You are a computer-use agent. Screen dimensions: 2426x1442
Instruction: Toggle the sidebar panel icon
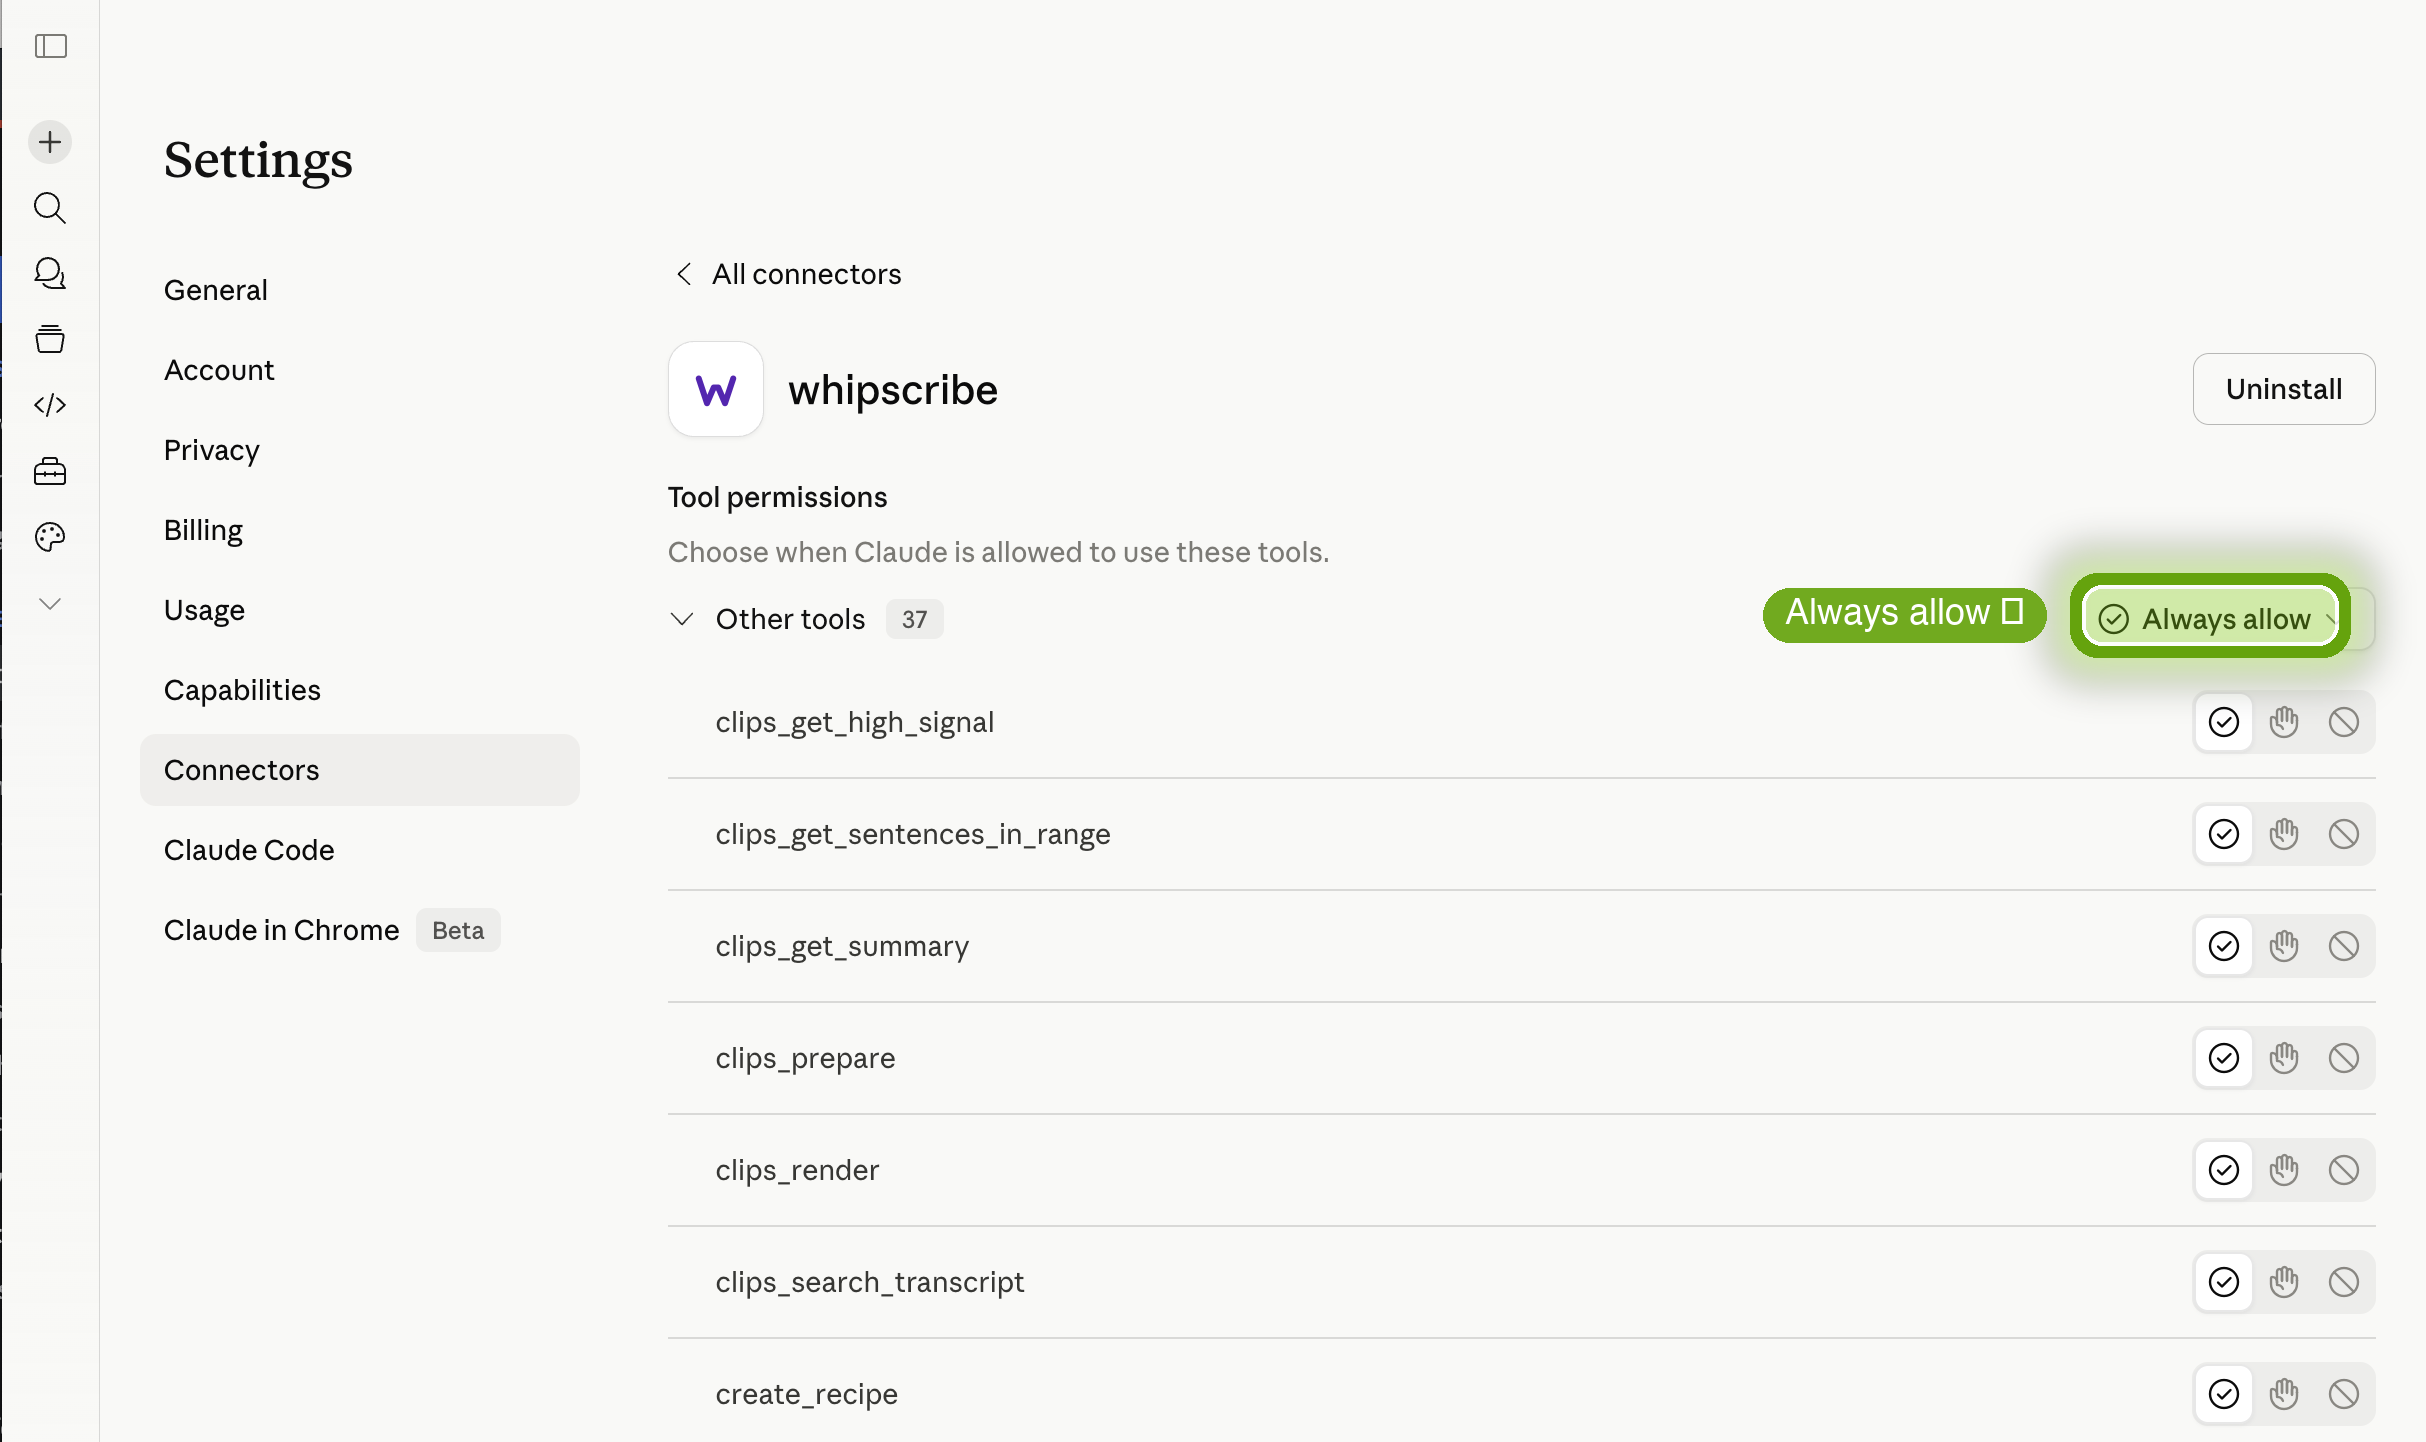pos(50,46)
